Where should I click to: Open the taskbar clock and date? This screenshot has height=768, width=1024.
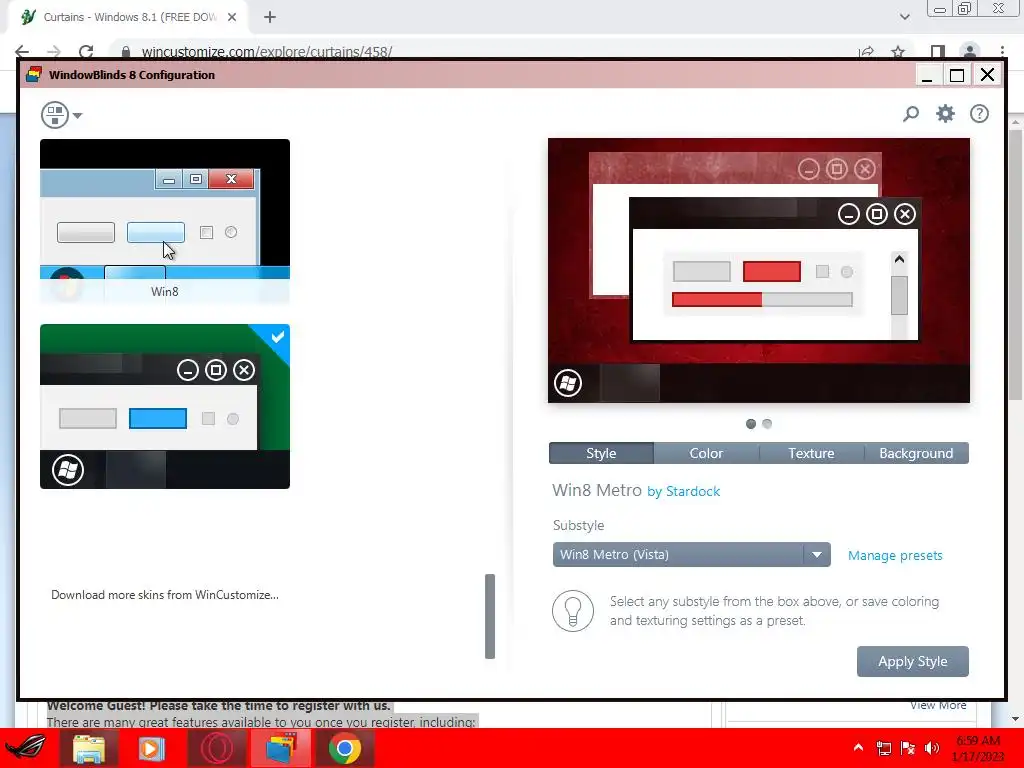tap(978, 748)
